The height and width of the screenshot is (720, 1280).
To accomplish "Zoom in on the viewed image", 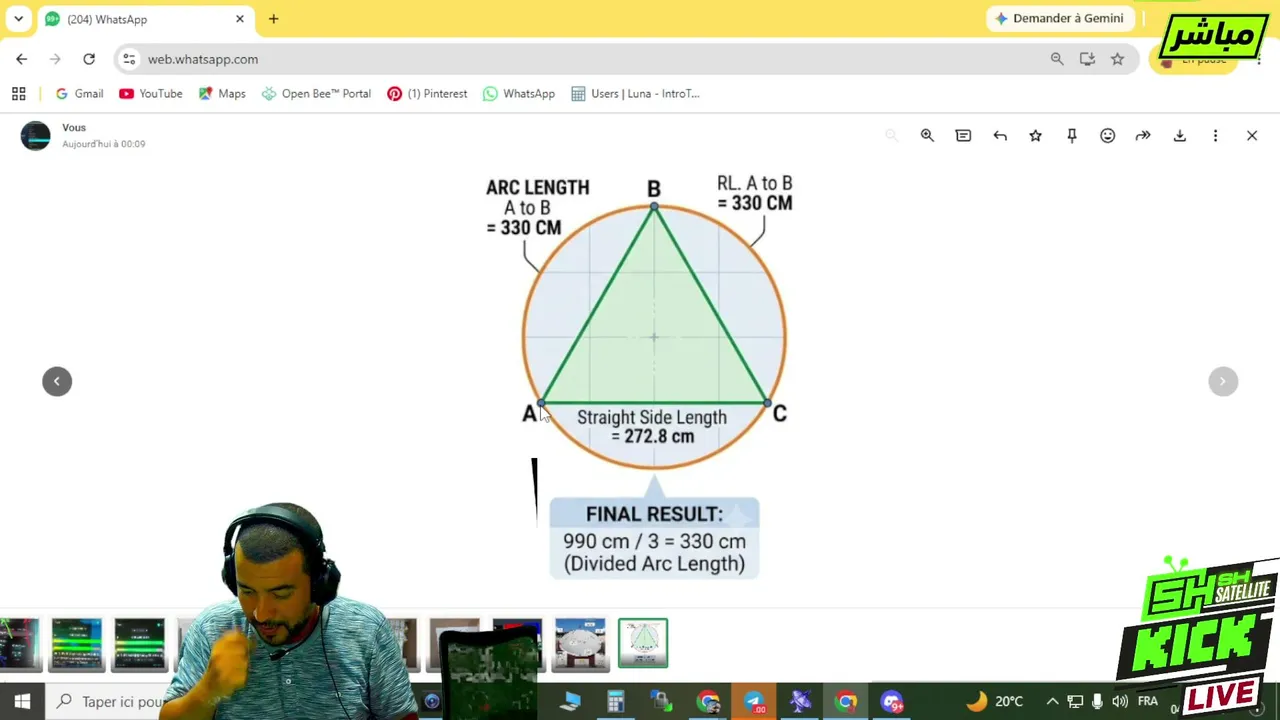I will 927,136.
